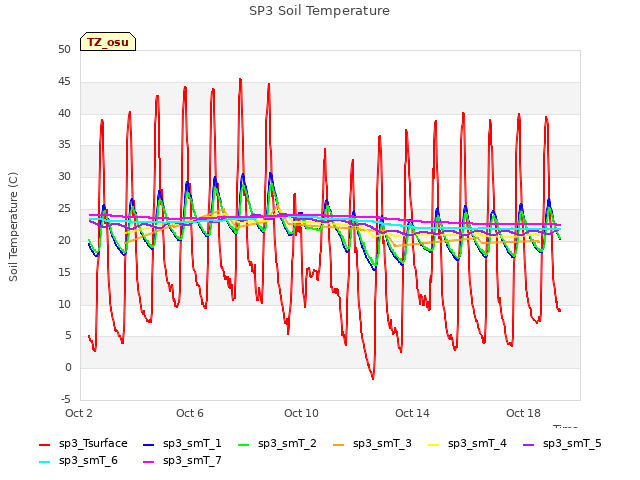Viewport: 640px width, 480px height.
Task: Click the Oct 18 x-axis tick label
Action: tap(523, 413)
